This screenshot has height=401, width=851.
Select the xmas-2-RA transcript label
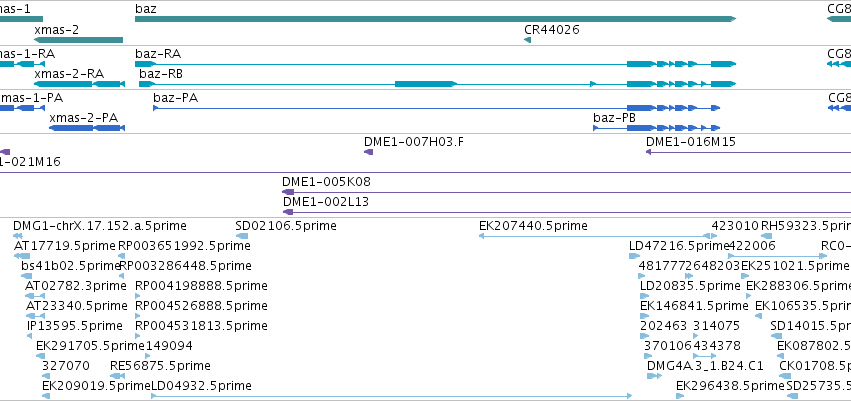point(69,74)
